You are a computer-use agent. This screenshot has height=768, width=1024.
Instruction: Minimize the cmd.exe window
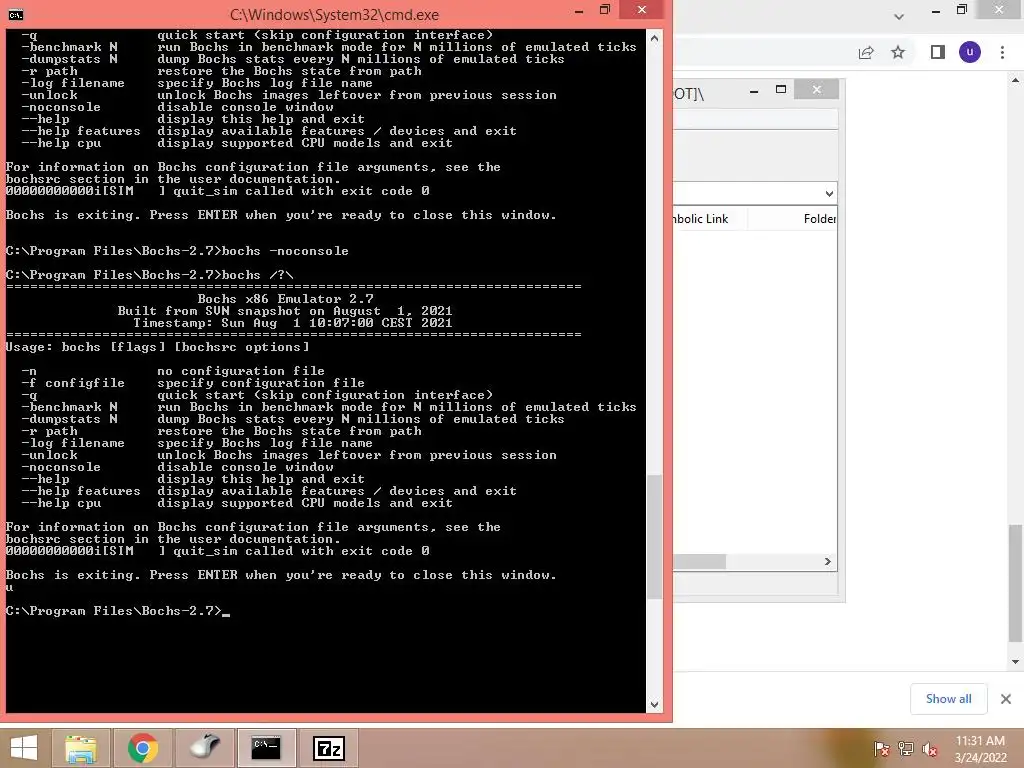[579, 11]
